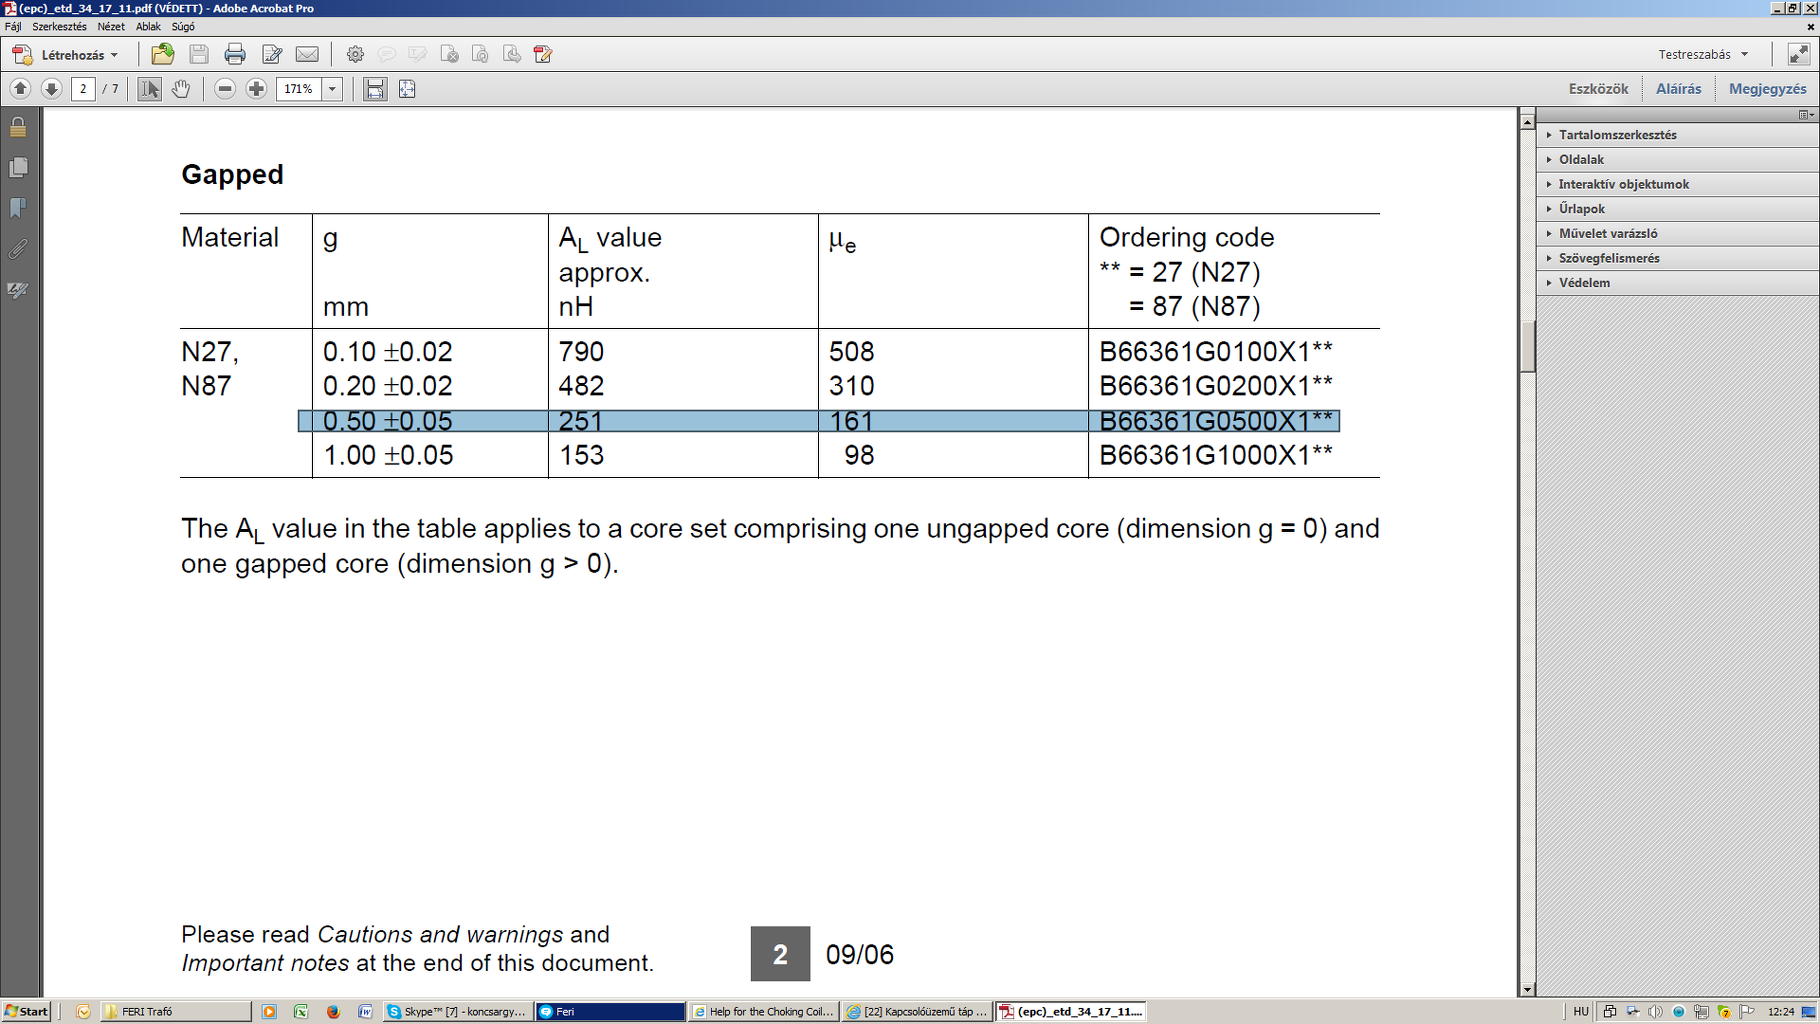The height and width of the screenshot is (1024, 1820).
Task: Click the 171% zoom value field
Action: point(299,89)
